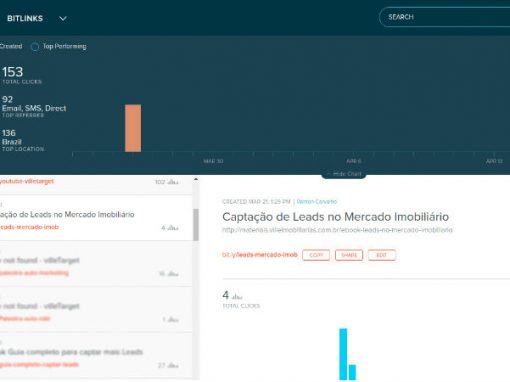Click the orange bar in the chart
510x382 pixels.
[x=133, y=128]
